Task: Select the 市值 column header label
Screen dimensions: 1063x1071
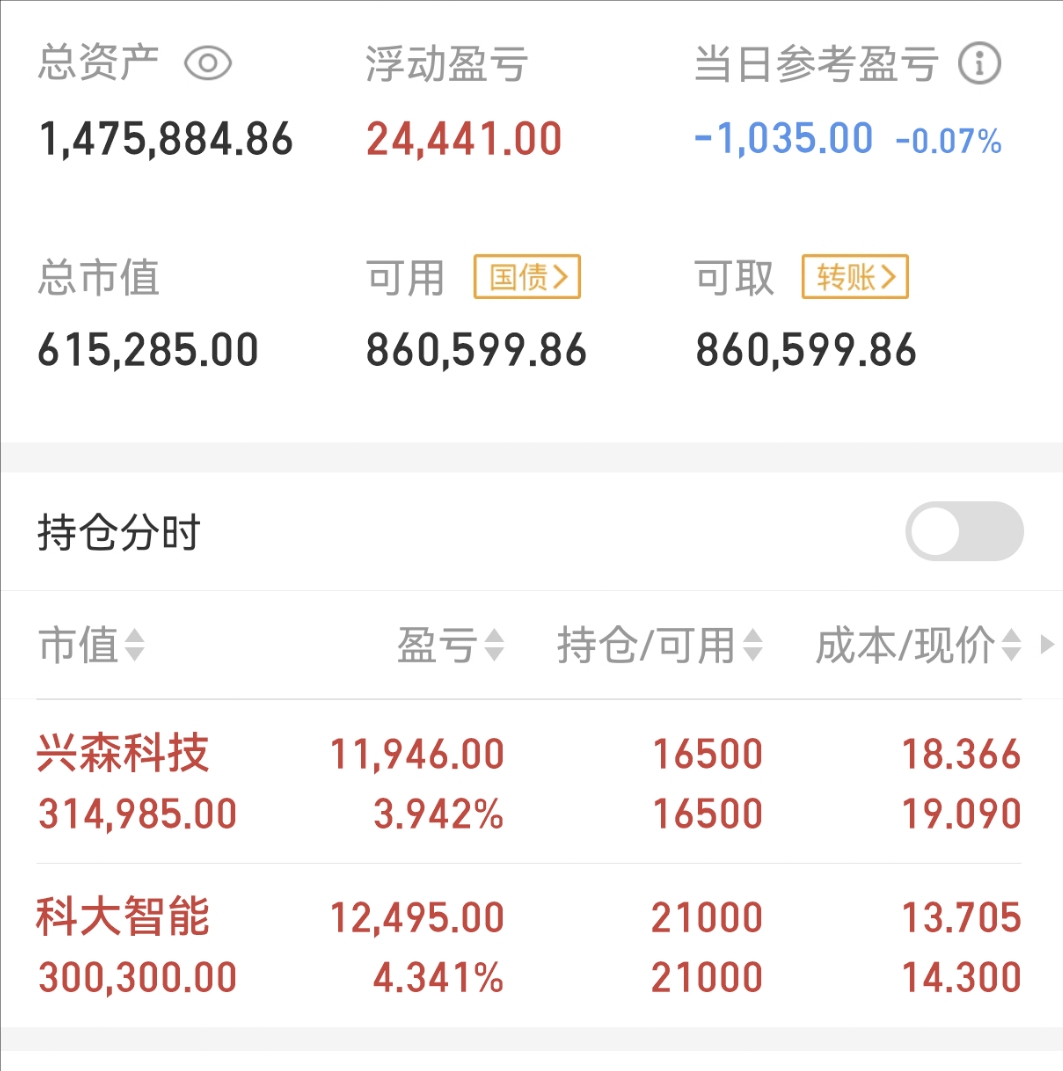Action: point(79,645)
